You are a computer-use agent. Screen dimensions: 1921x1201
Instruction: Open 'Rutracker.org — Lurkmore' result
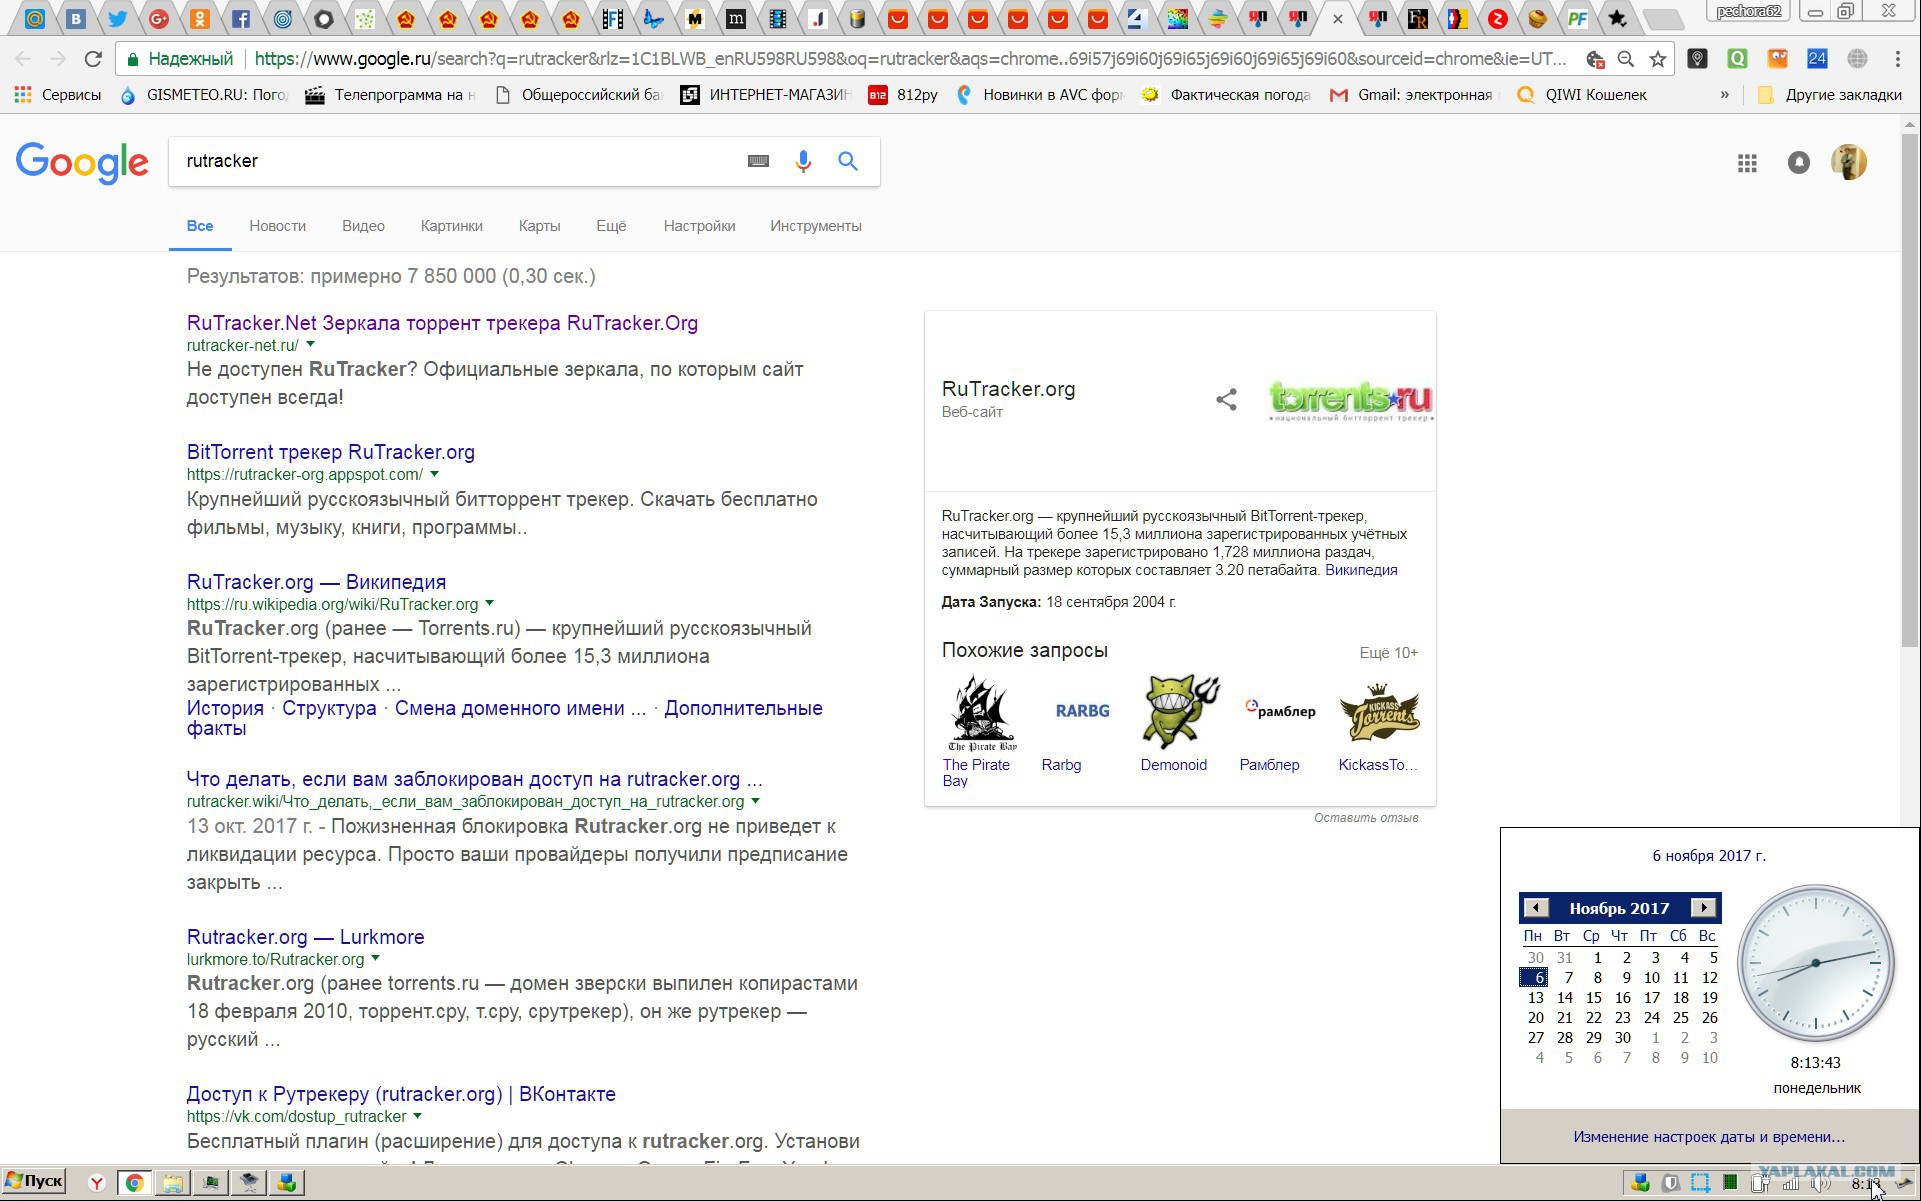click(305, 937)
